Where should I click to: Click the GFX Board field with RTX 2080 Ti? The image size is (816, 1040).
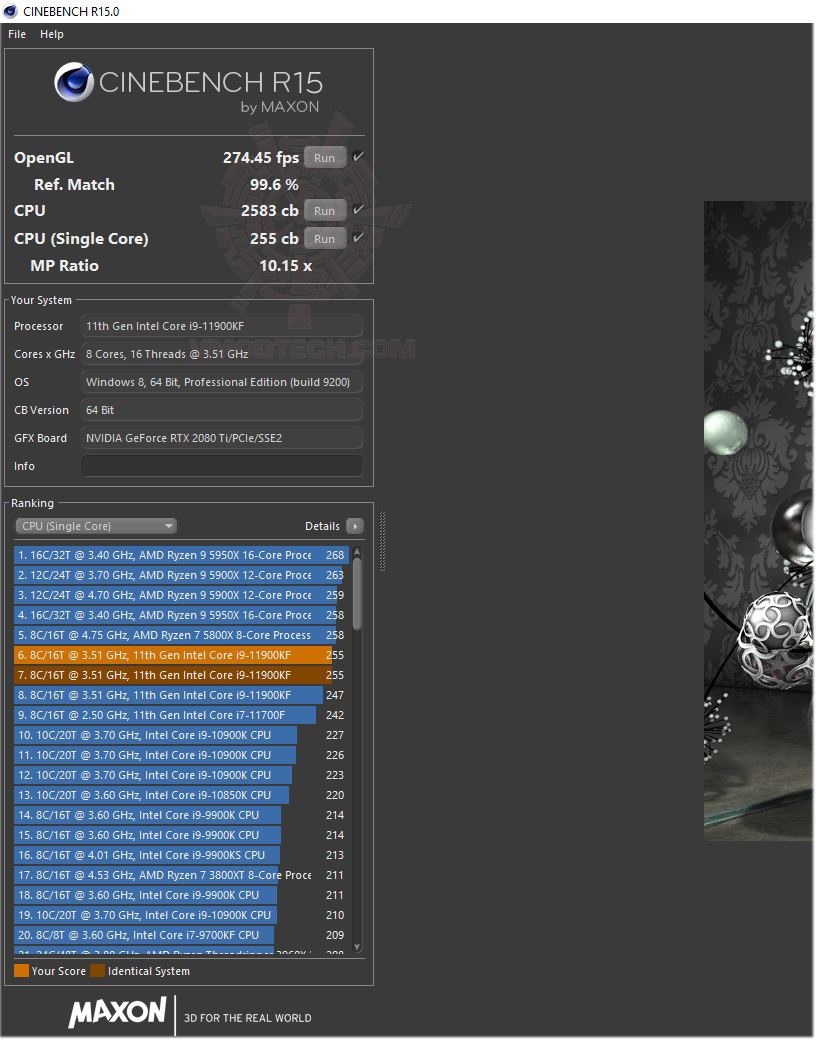222,438
